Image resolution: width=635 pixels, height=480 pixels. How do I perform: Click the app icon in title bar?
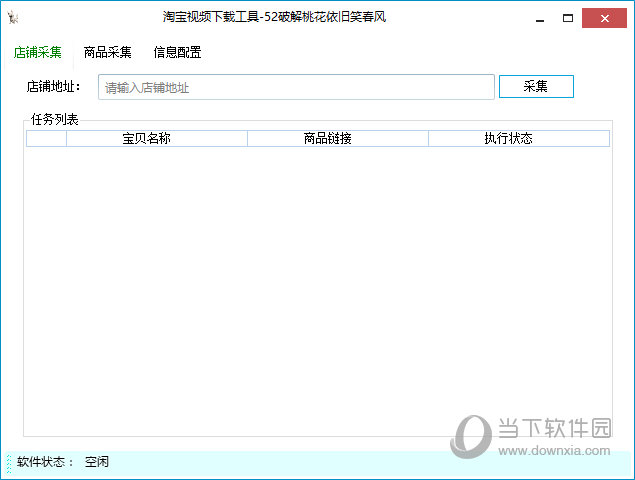13,17
